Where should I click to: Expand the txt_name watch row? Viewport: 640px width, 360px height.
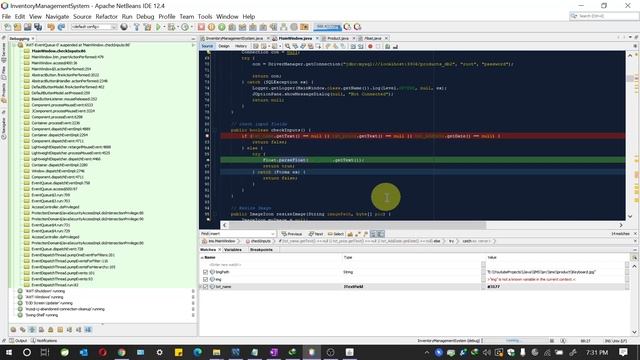click(201, 287)
